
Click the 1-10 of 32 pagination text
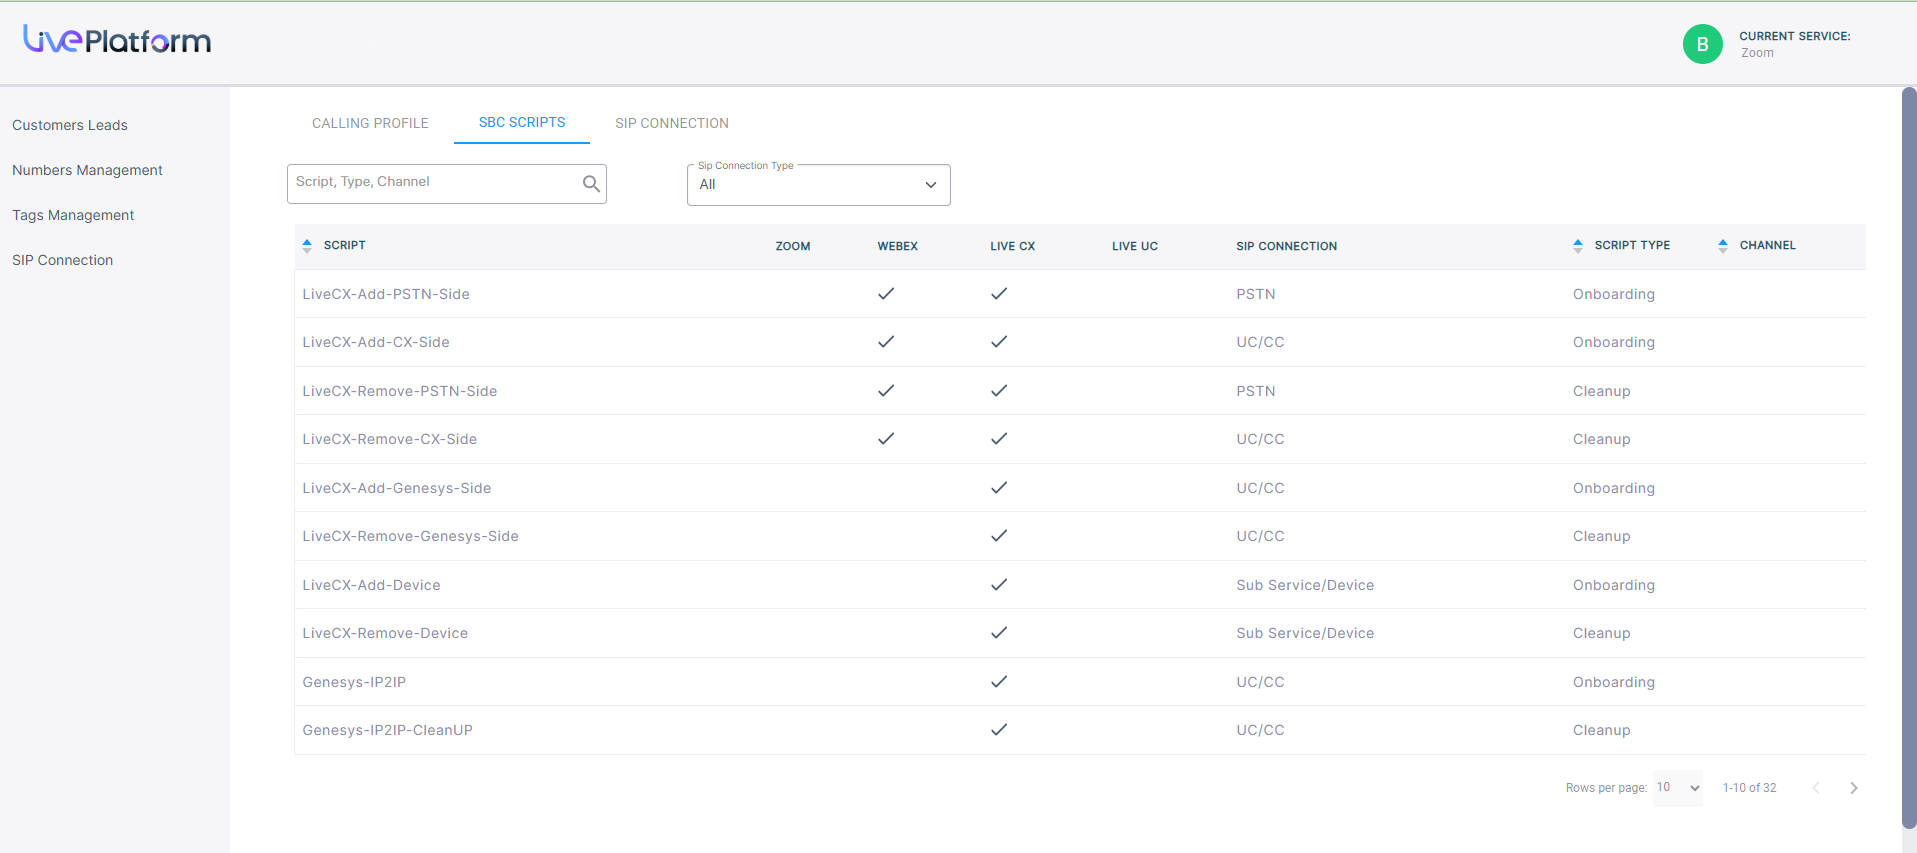pos(1750,788)
